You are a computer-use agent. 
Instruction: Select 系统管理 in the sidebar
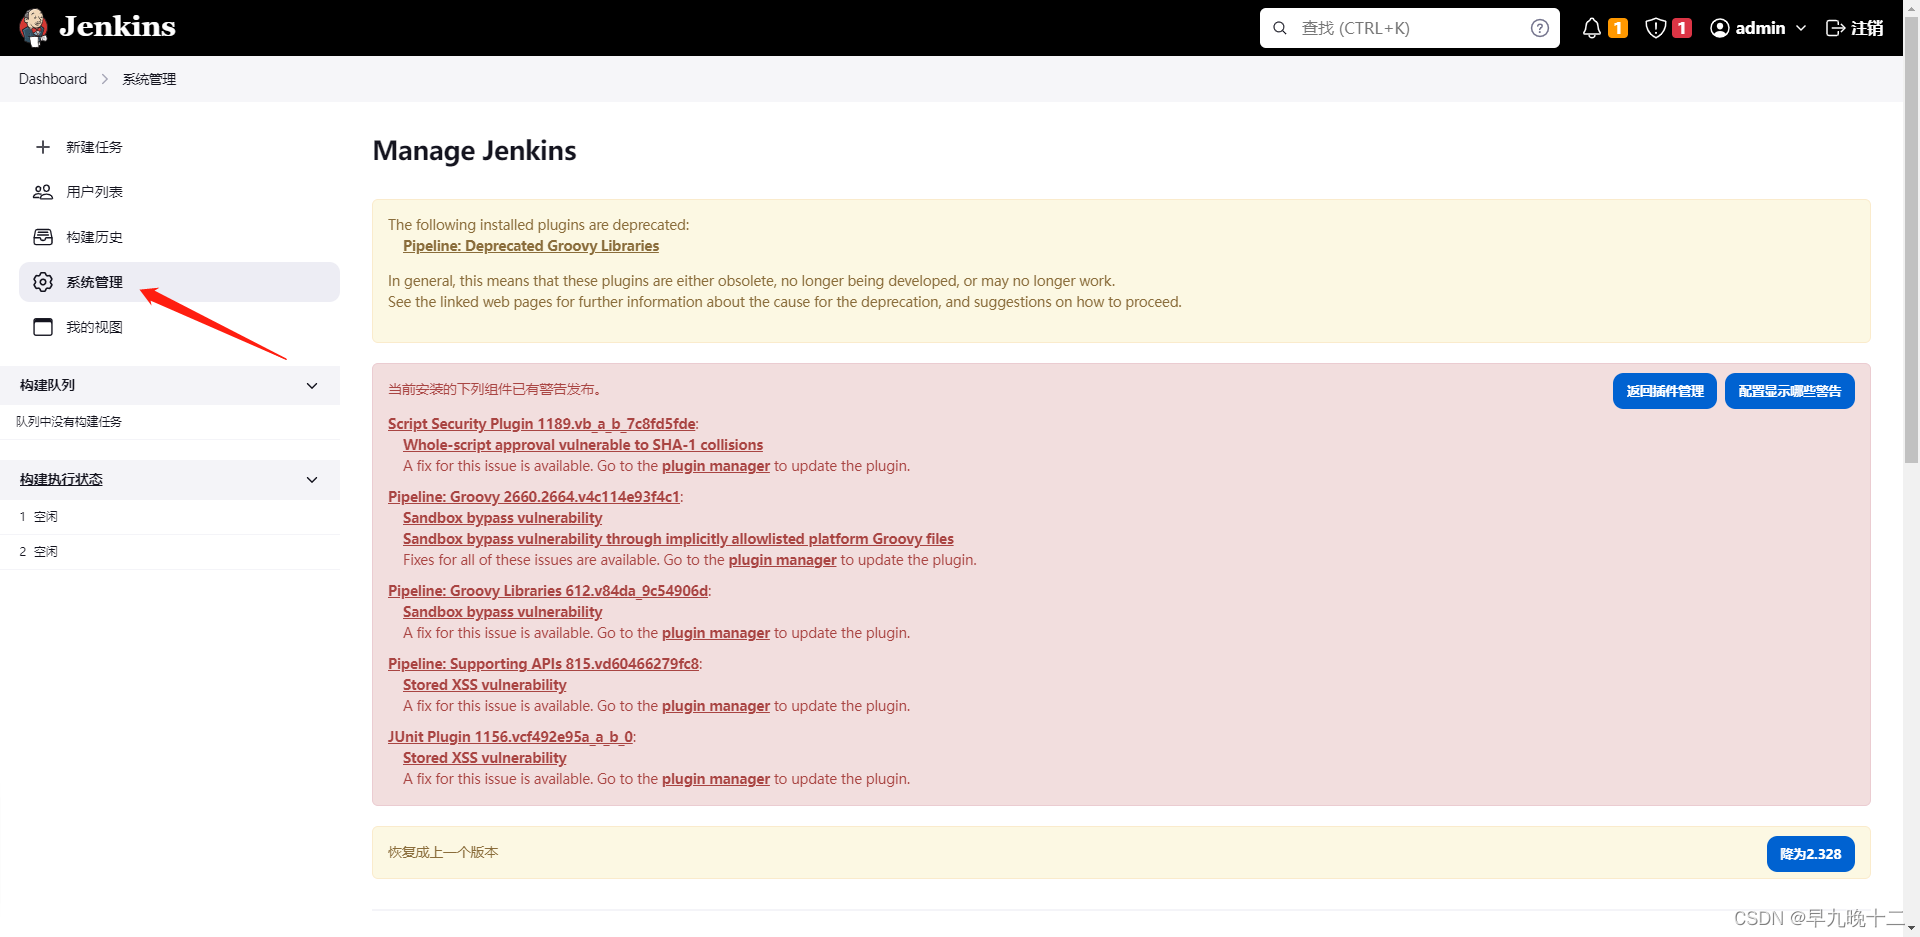pyautogui.click(x=179, y=282)
